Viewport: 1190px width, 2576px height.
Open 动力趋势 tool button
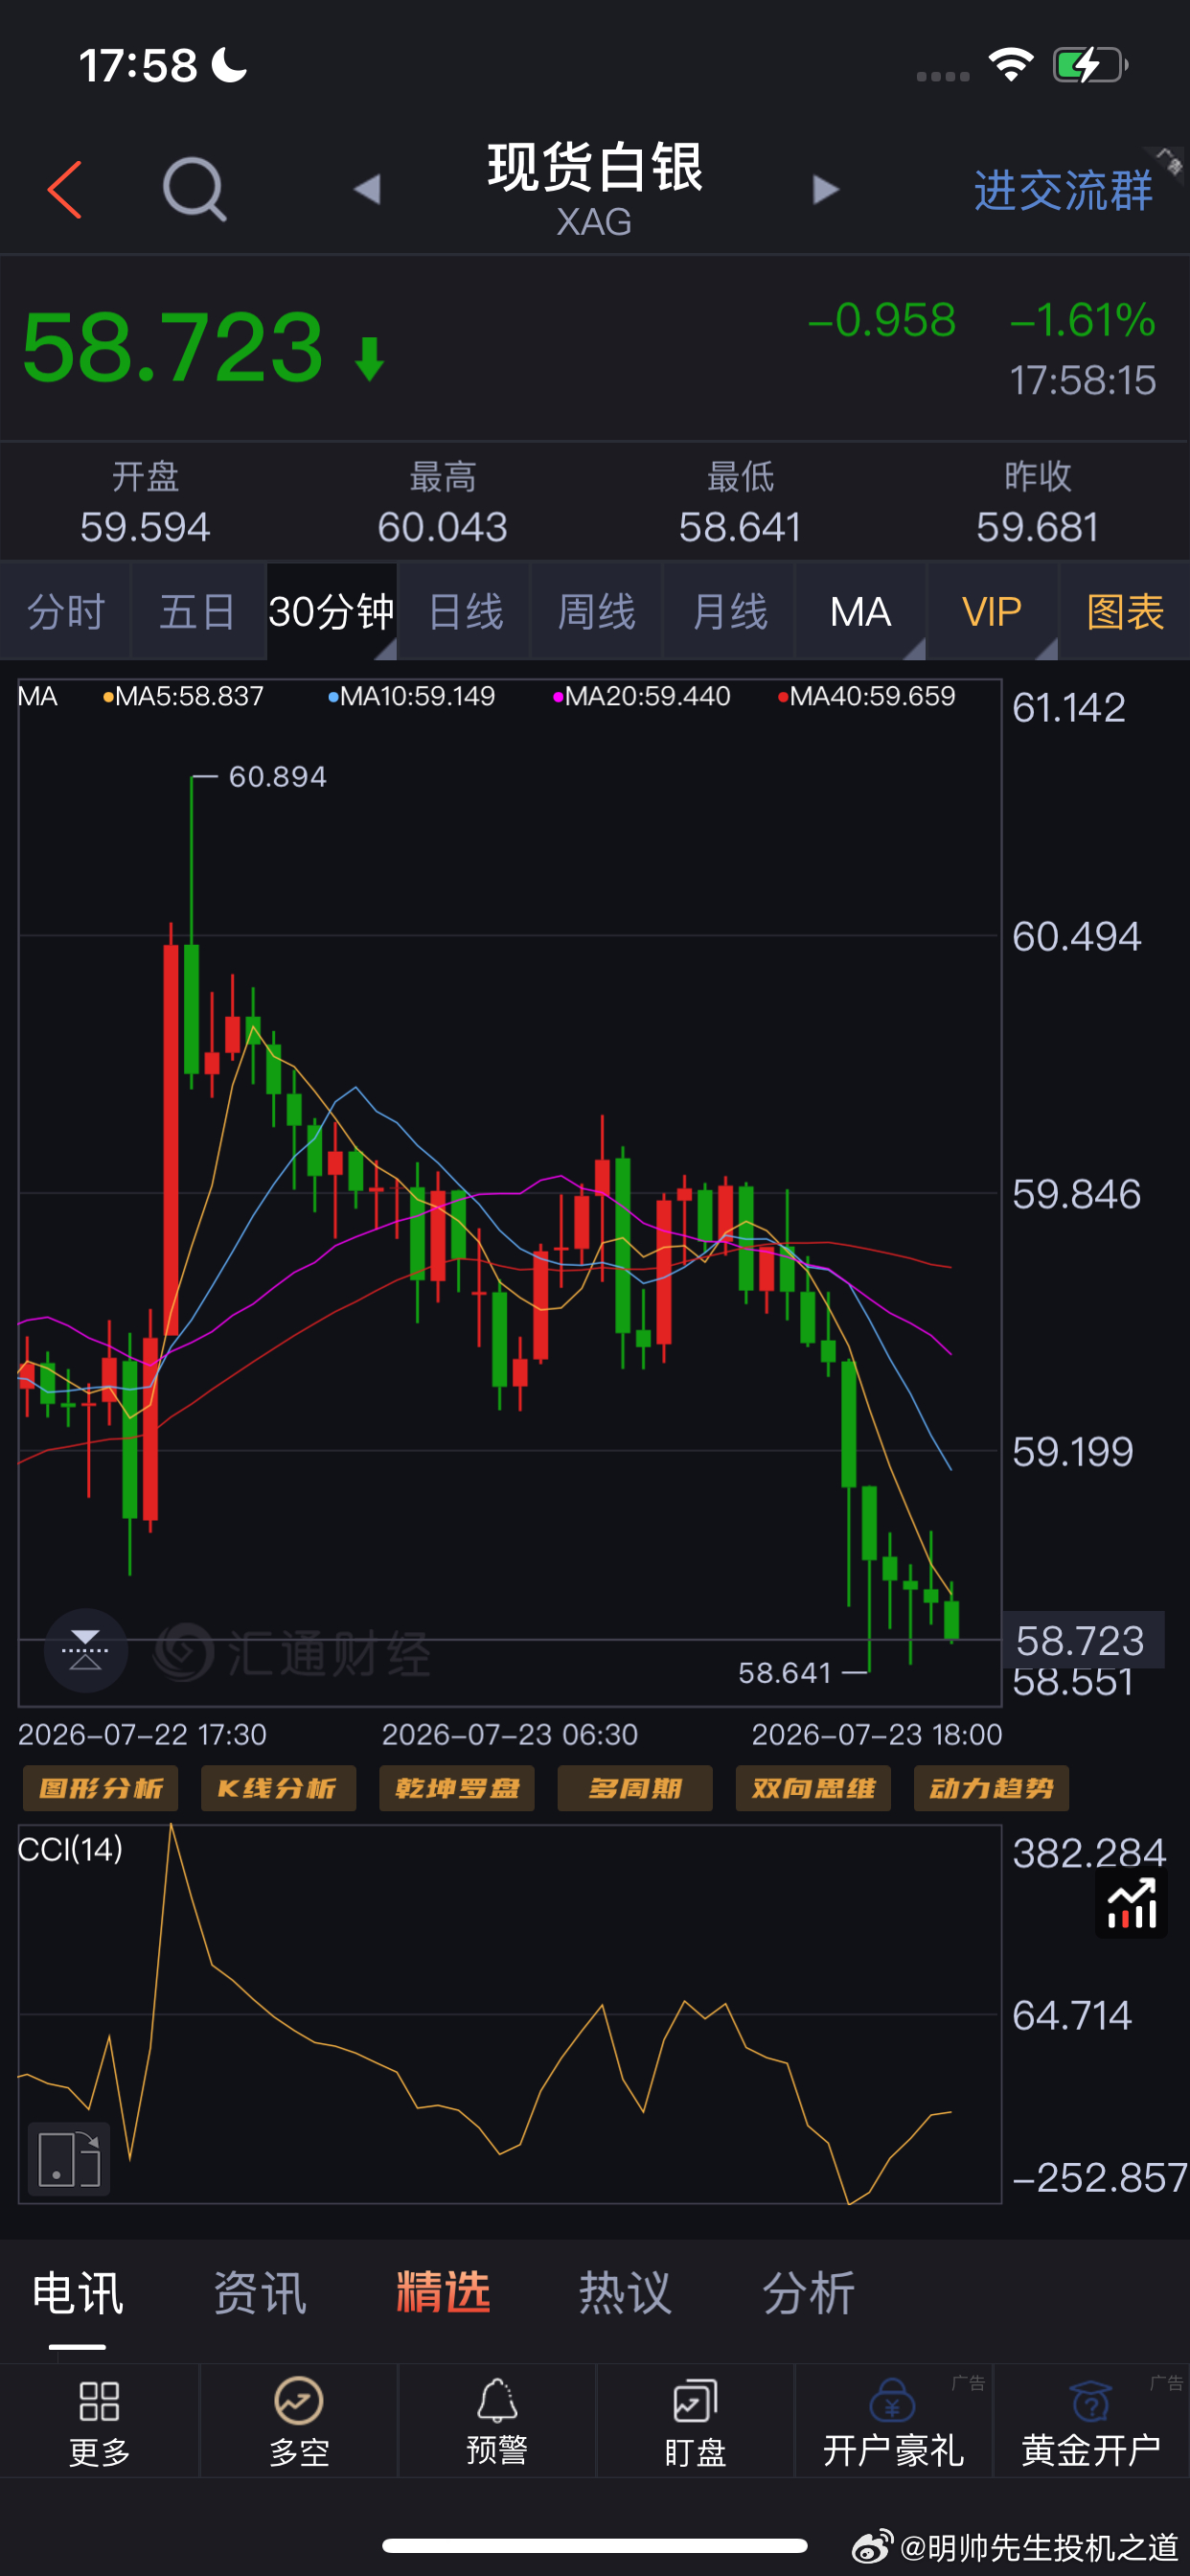click(x=991, y=1788)
